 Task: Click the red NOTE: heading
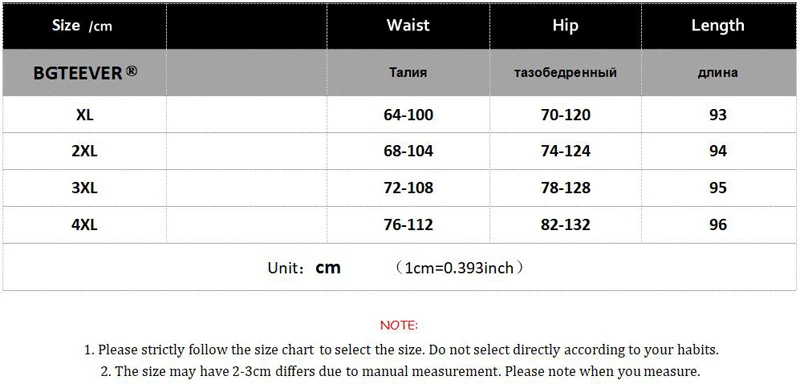coord(399,325)
